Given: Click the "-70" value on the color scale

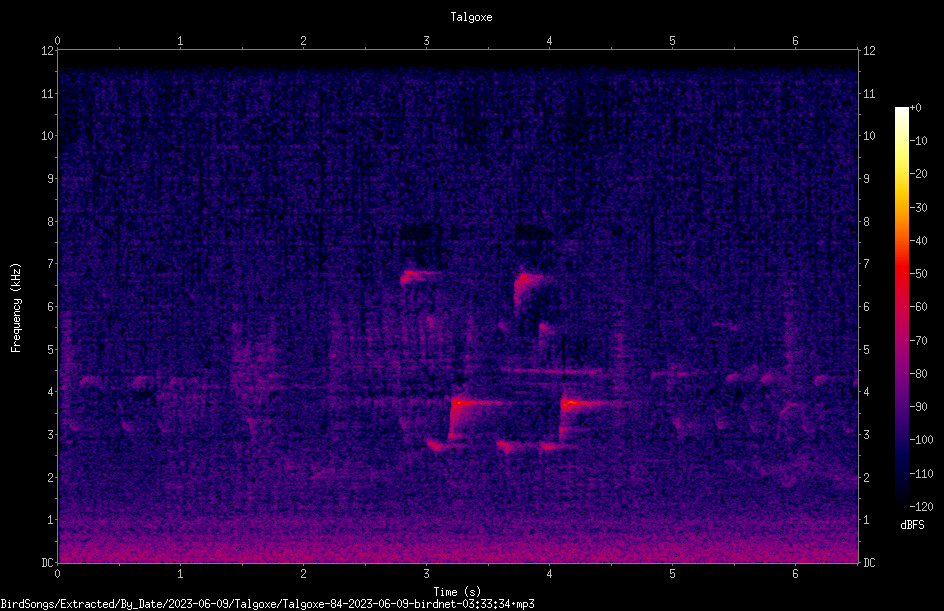Looking at the screenshot, I should [918, 341].
